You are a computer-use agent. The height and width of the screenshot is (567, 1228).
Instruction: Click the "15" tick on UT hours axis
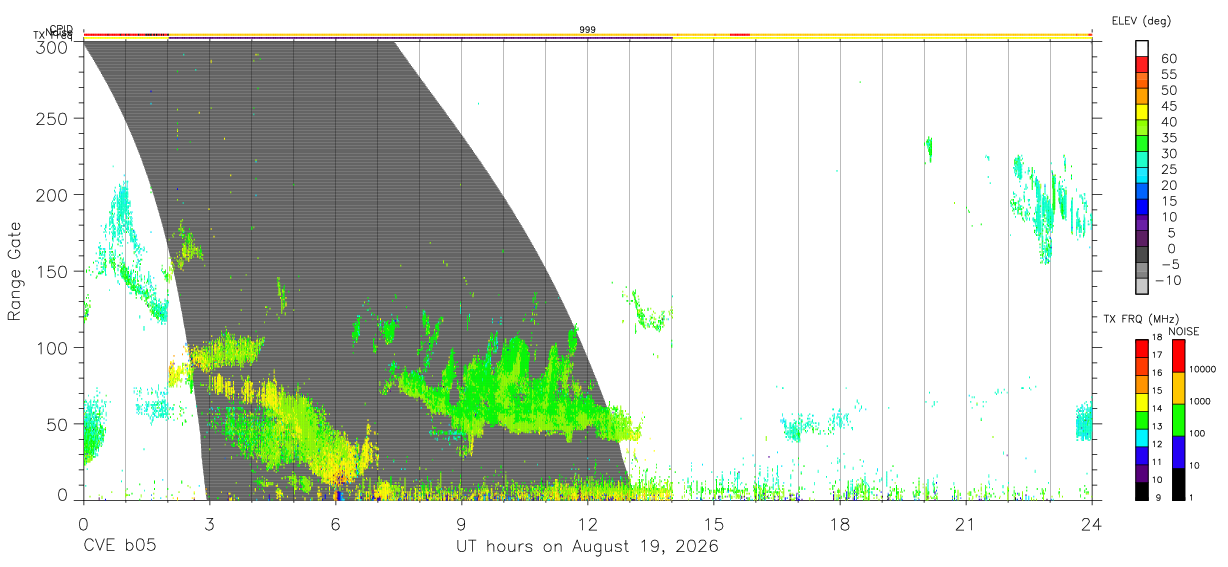(713, 523)
